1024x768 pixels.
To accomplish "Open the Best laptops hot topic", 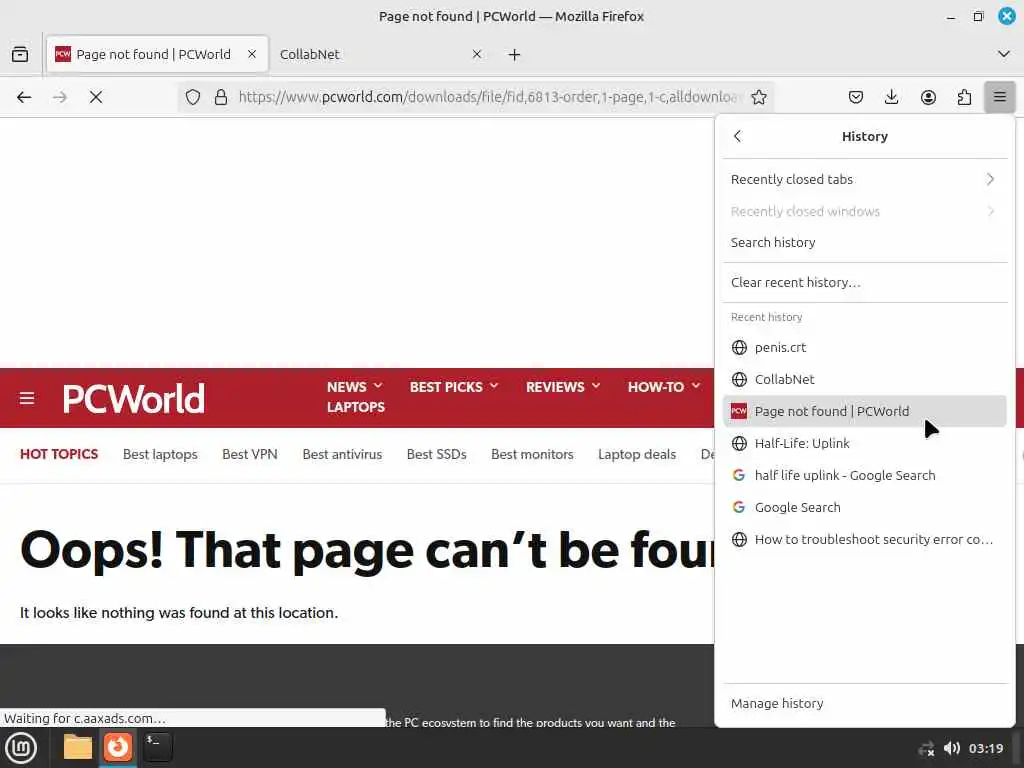I will (160, 455).
